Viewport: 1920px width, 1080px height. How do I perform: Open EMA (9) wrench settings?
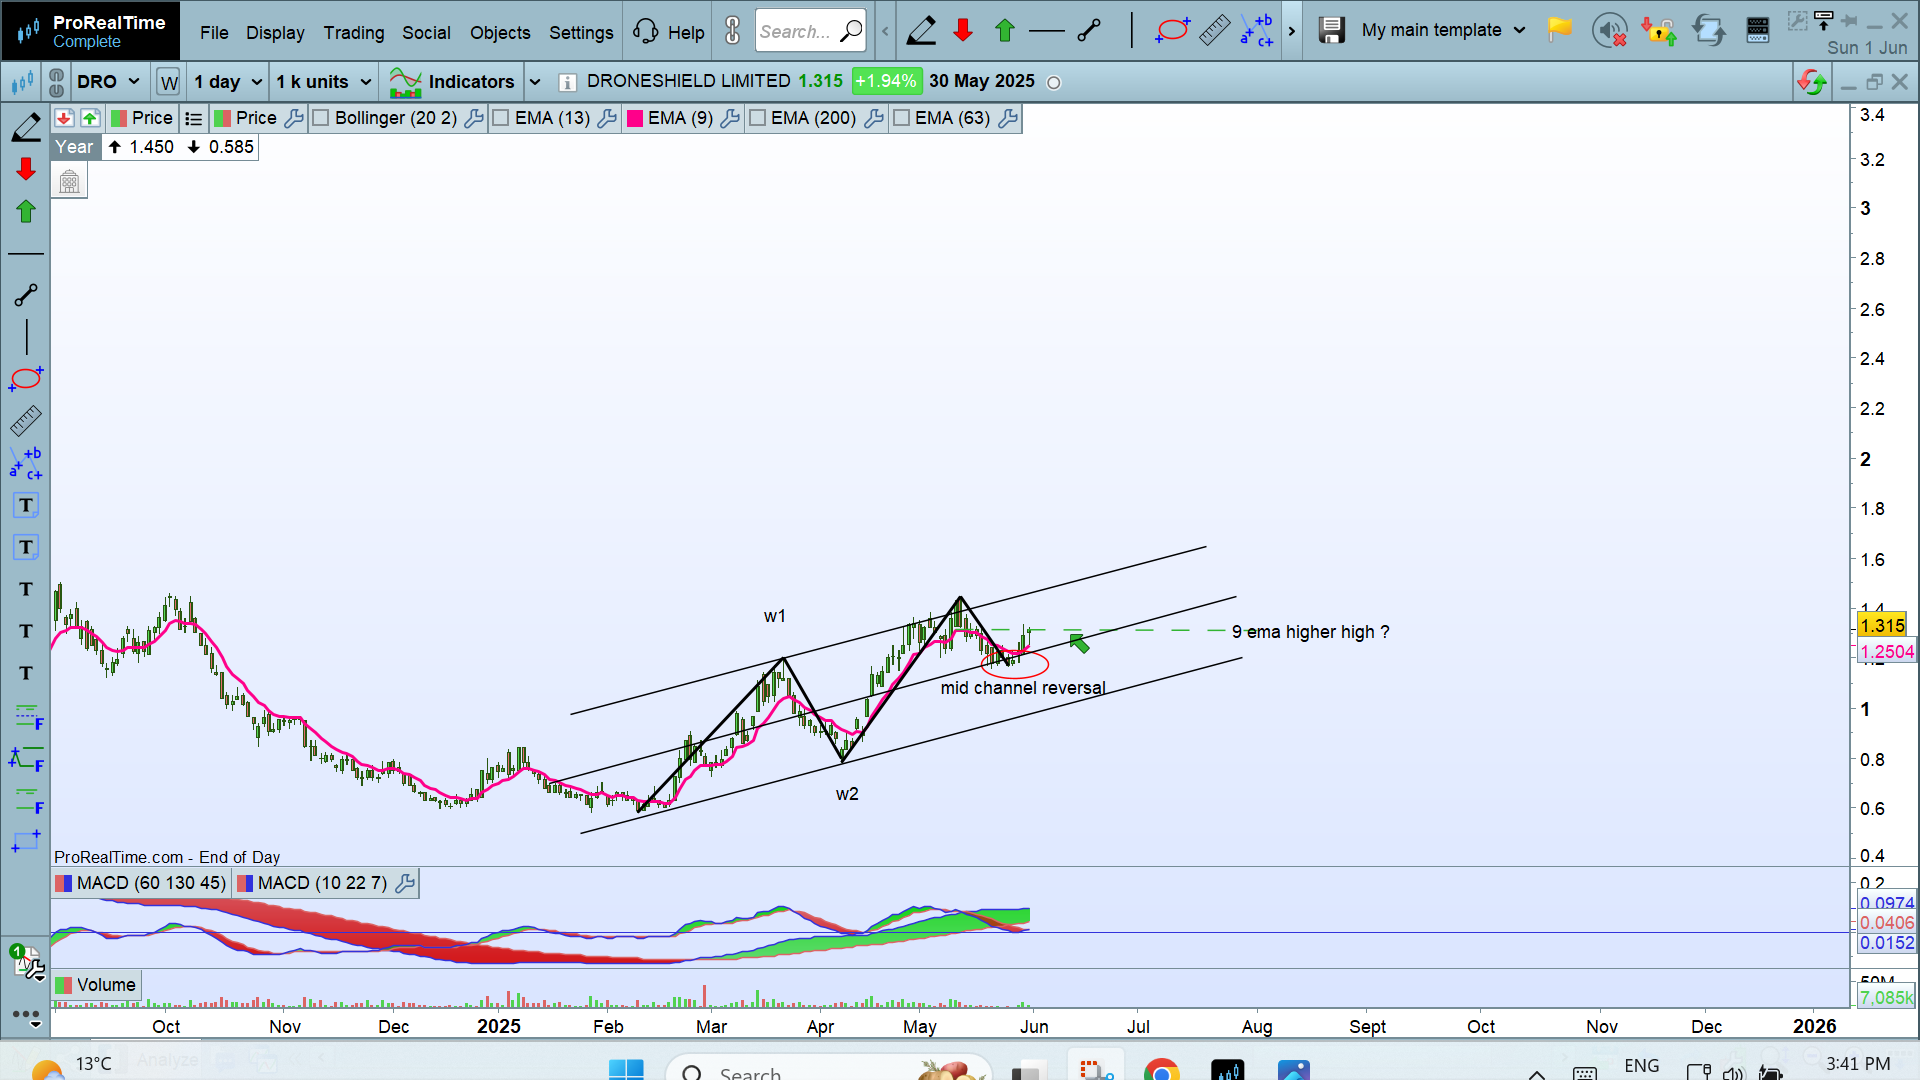coord(730,118)
